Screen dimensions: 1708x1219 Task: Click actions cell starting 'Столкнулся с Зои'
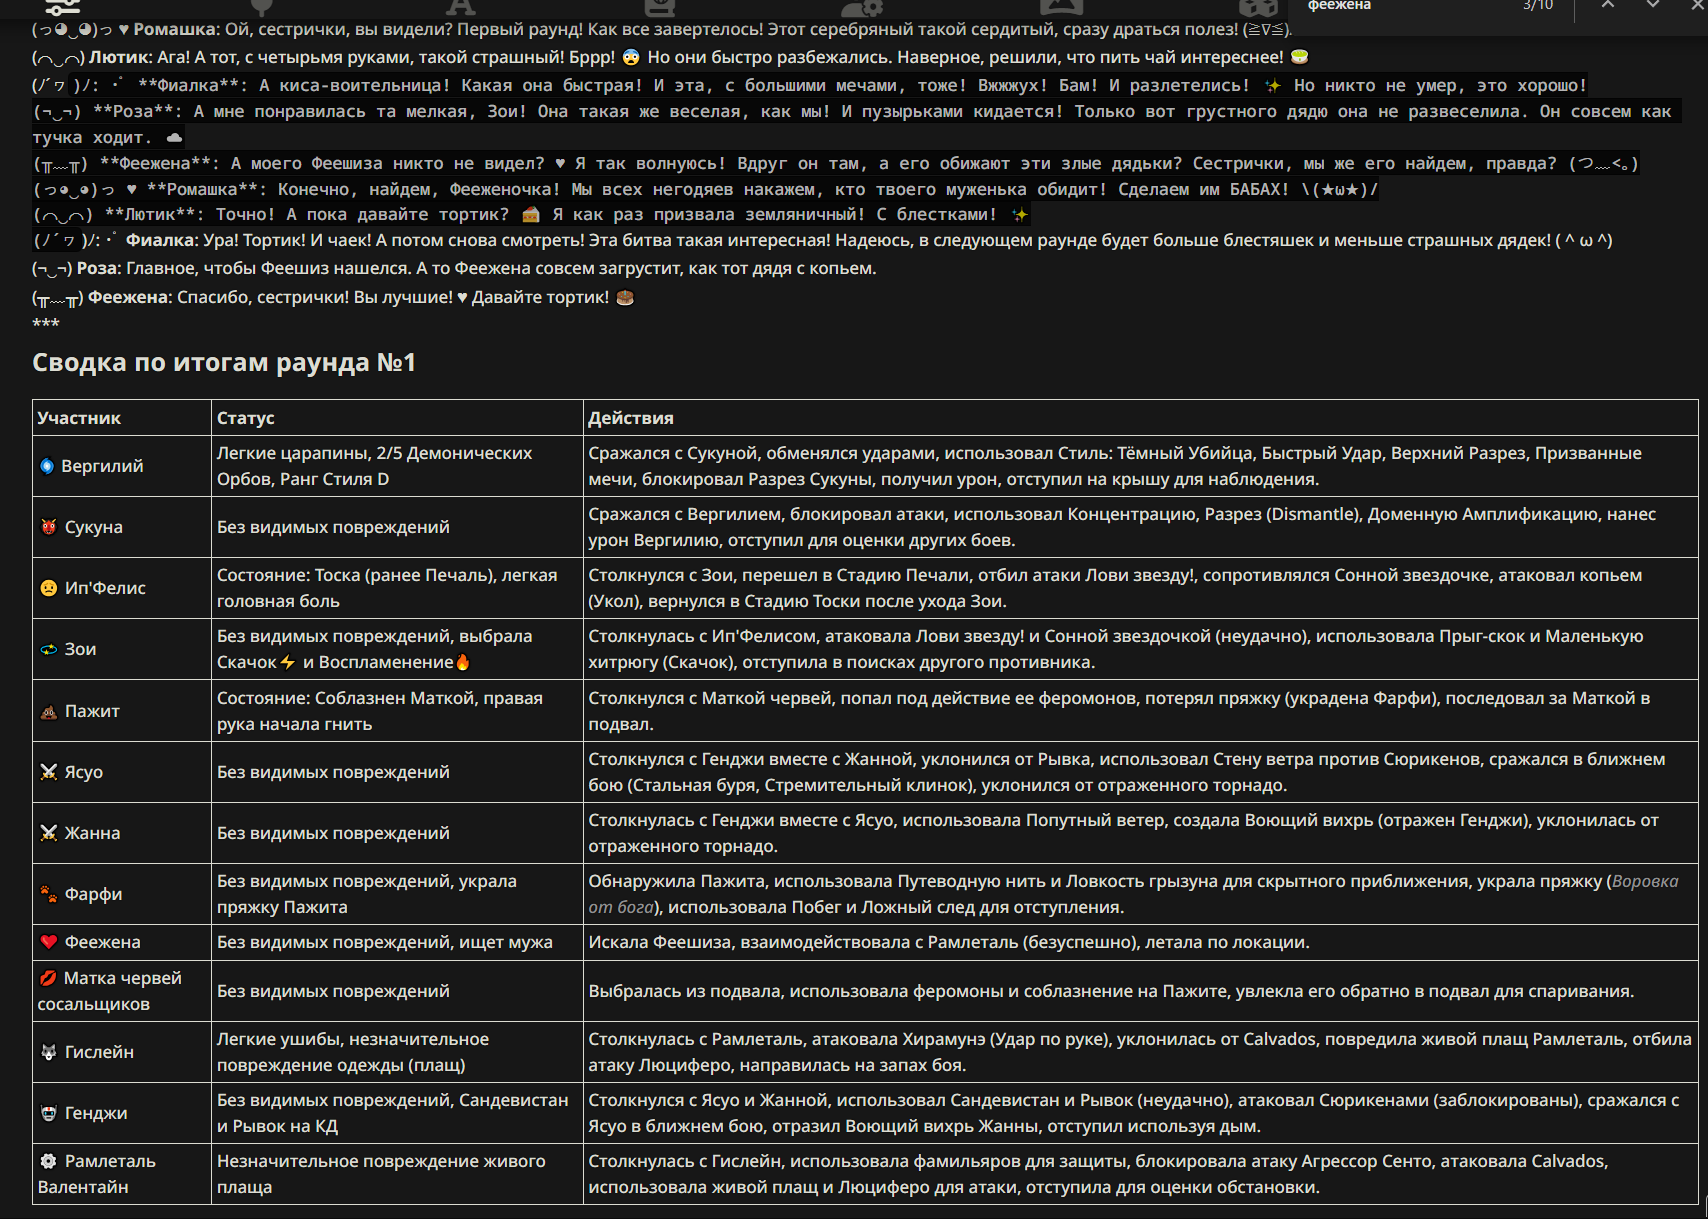[1141, 588]
